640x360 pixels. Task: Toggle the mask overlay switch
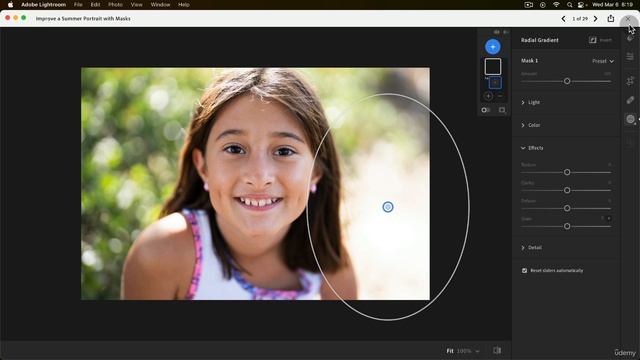click(x=485, y=110)
